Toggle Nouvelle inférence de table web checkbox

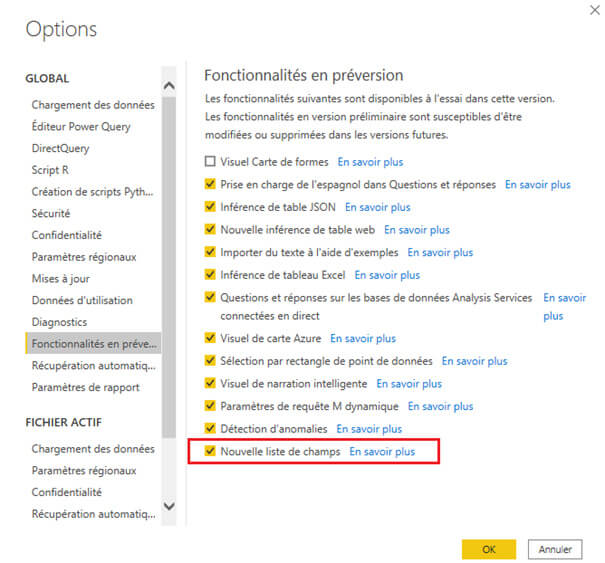(210, 229)
